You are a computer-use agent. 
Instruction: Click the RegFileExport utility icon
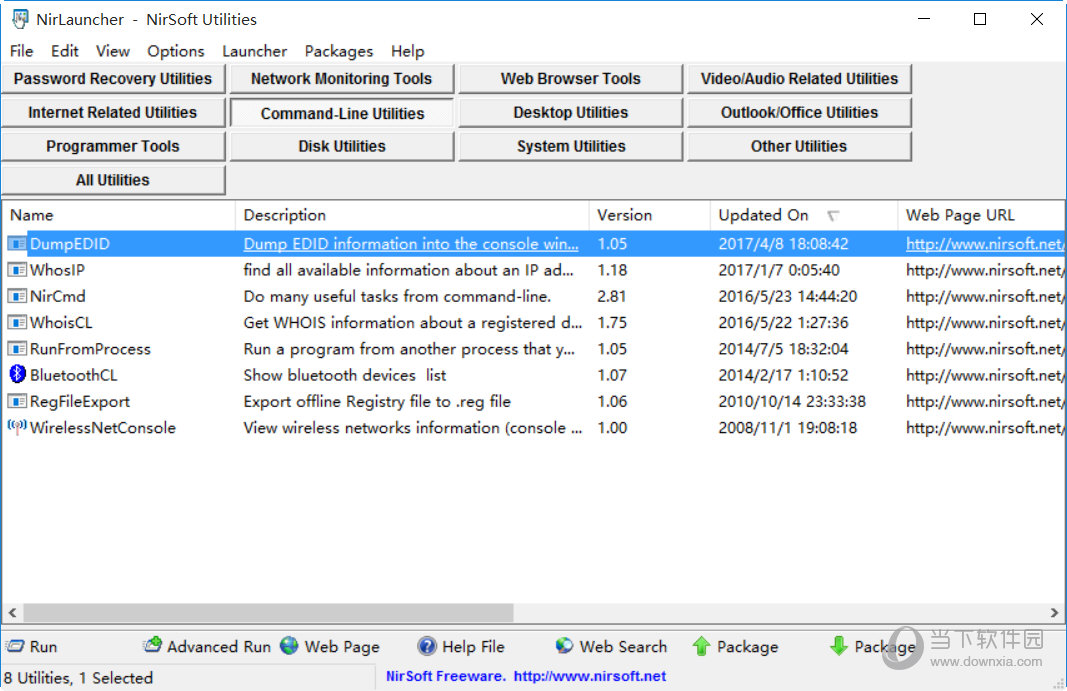coord(17,402)
